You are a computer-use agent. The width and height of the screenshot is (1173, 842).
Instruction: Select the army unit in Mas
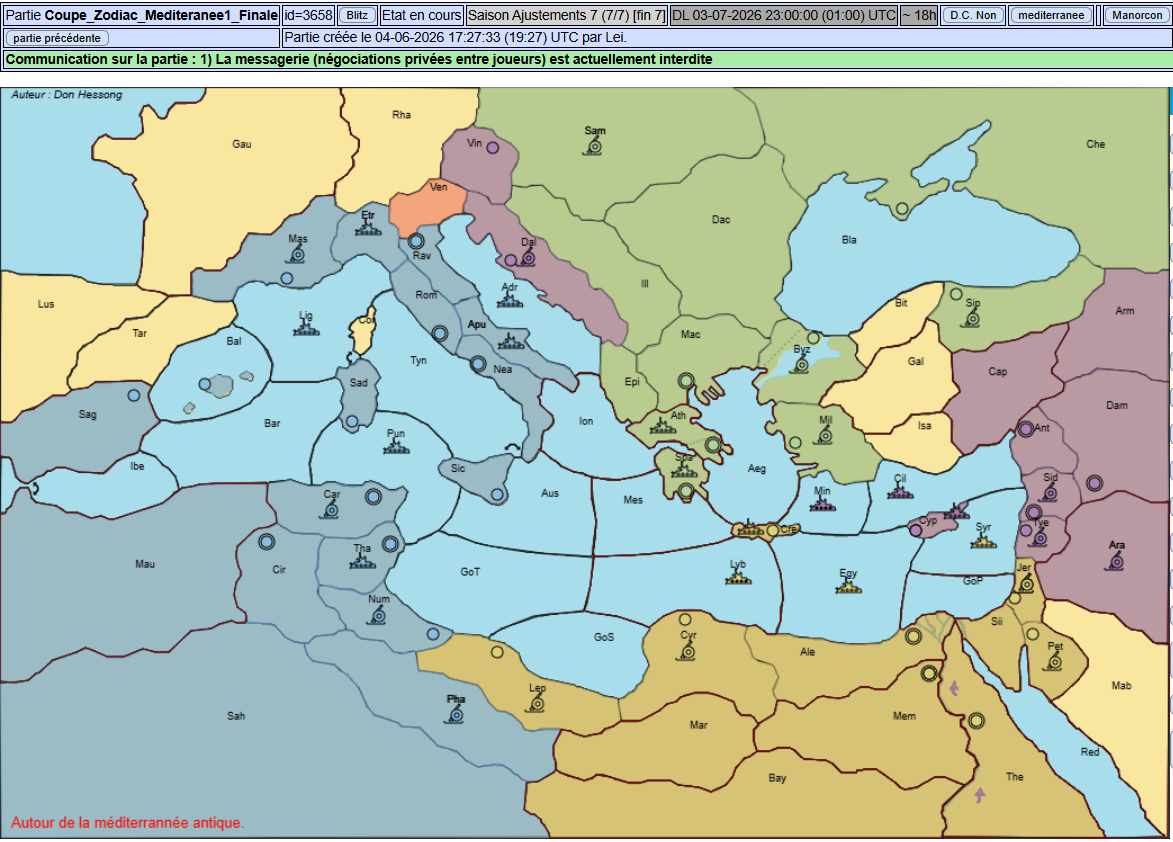tap(297, 256)
